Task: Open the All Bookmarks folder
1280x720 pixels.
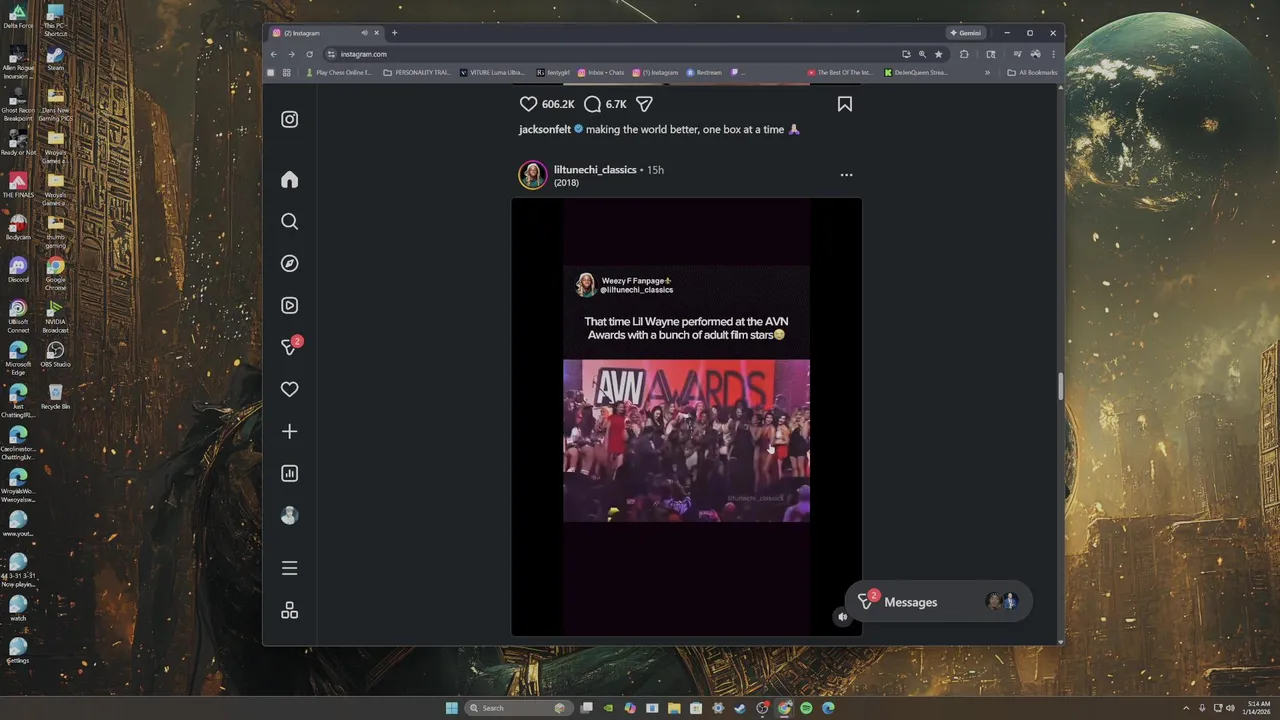Action: tap(1033, 73)
